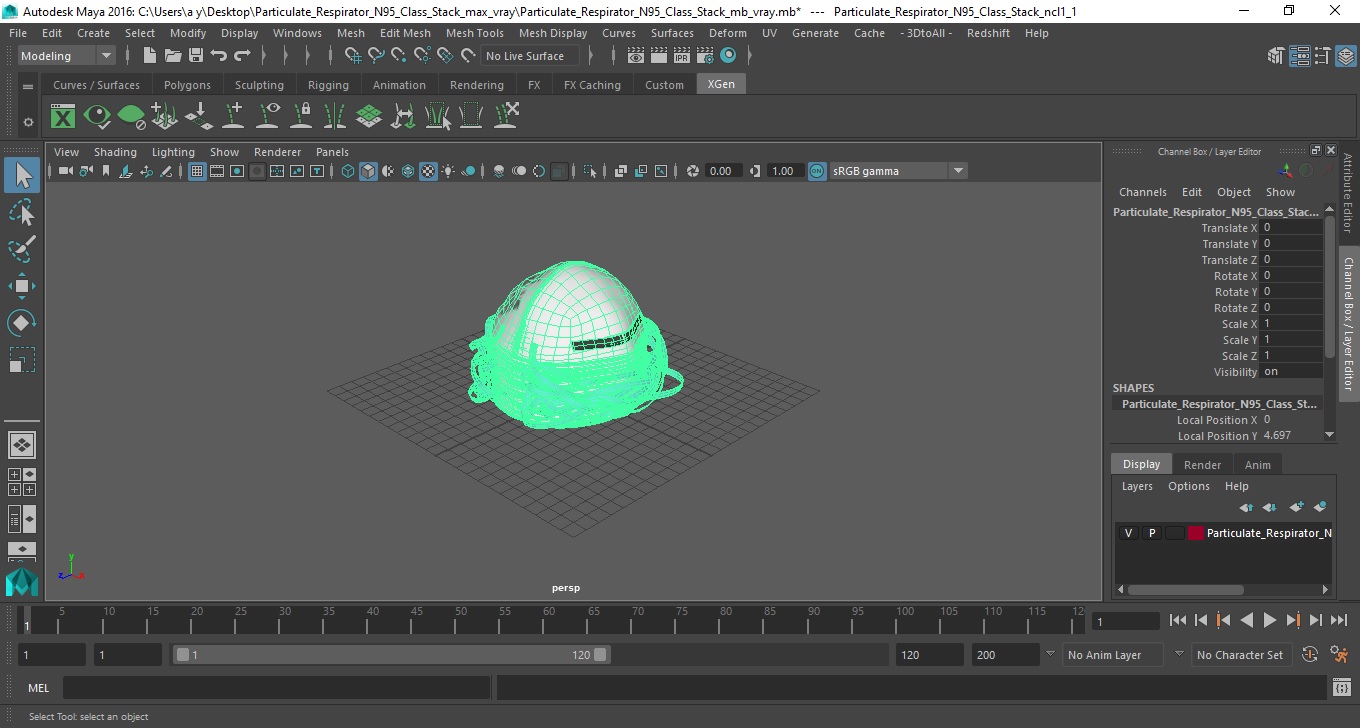Screen dimensions: 1360x728
Task: Activate the Rotate tool
Action: (x=22, y=323)
